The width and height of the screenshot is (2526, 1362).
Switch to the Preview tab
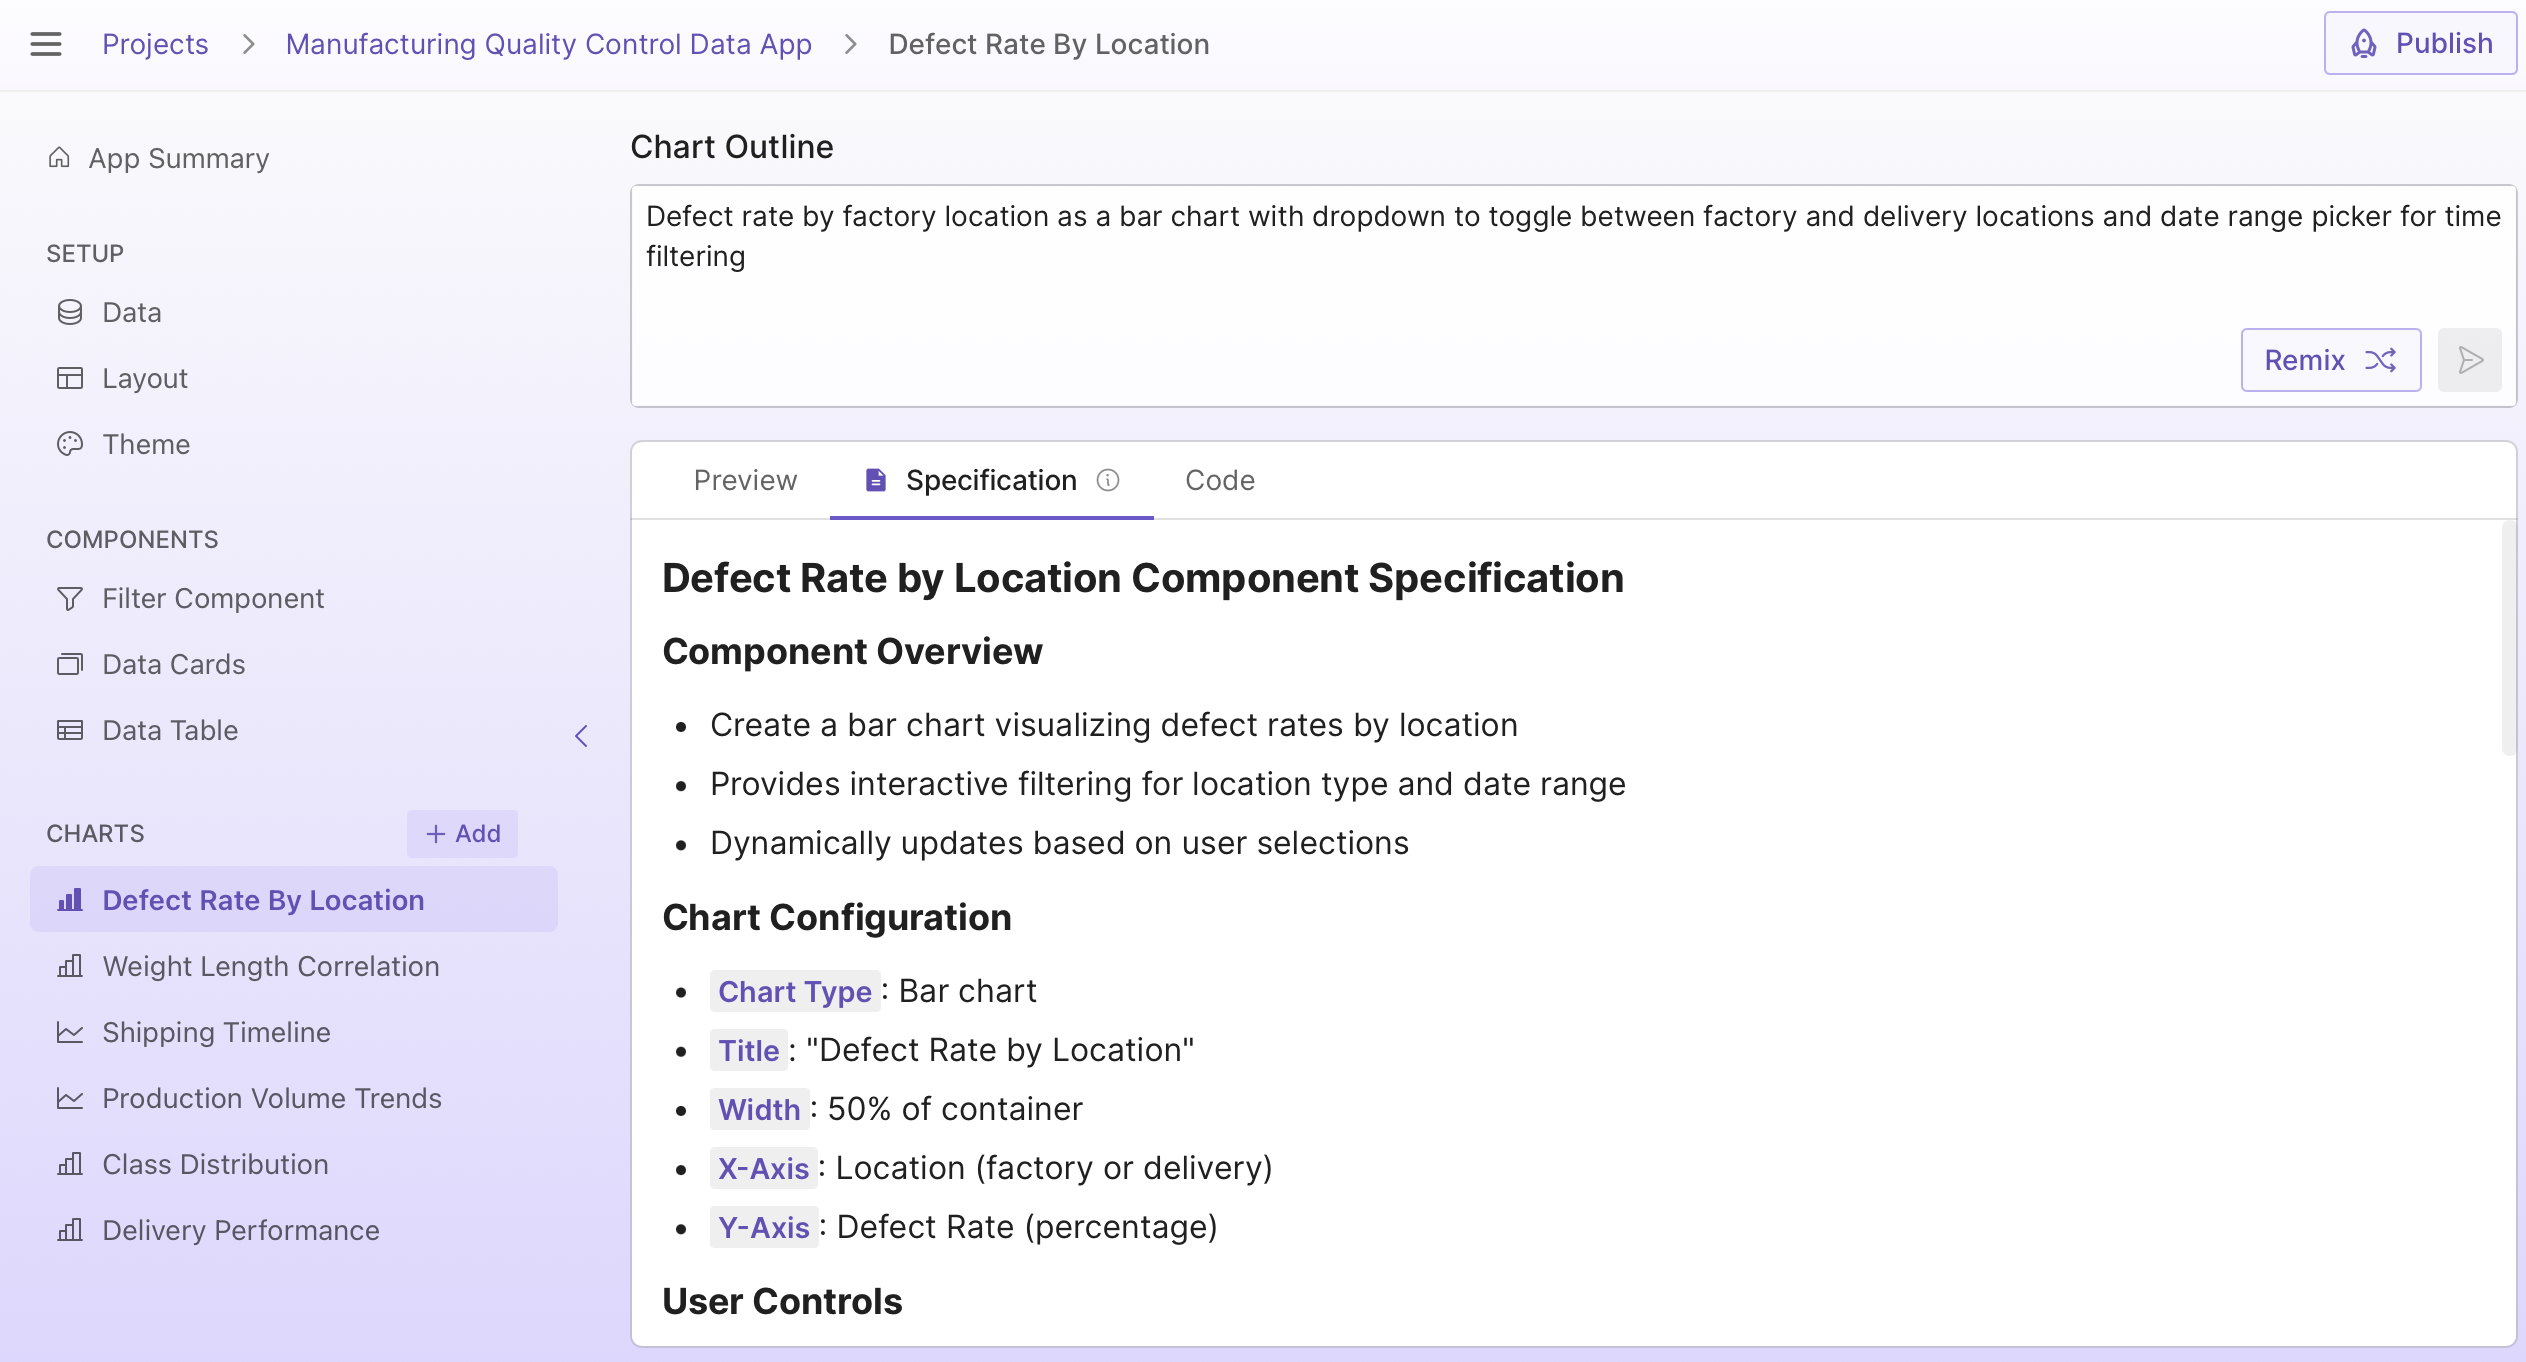[x=745, y=480]
